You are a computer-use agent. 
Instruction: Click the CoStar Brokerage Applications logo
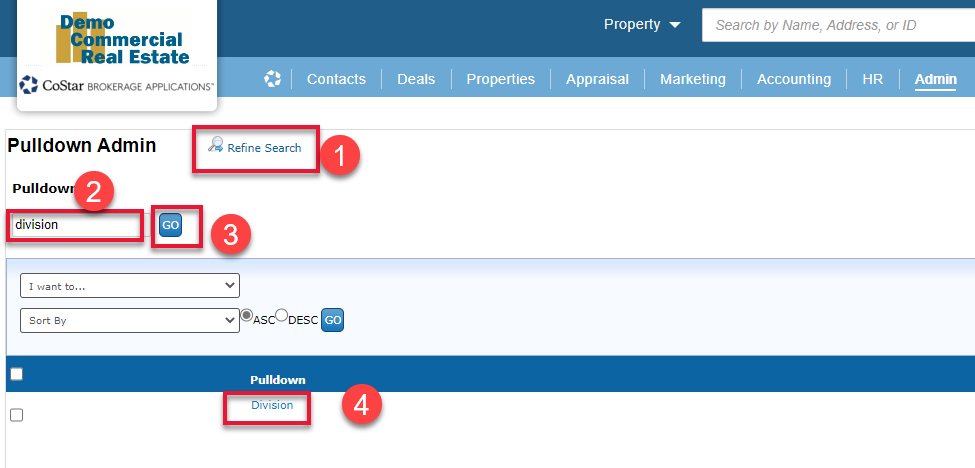[117, 87]
